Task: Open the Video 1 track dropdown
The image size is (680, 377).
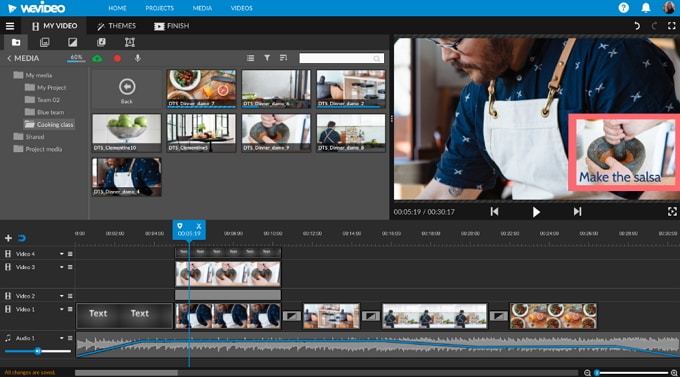Action: (62, 309)
